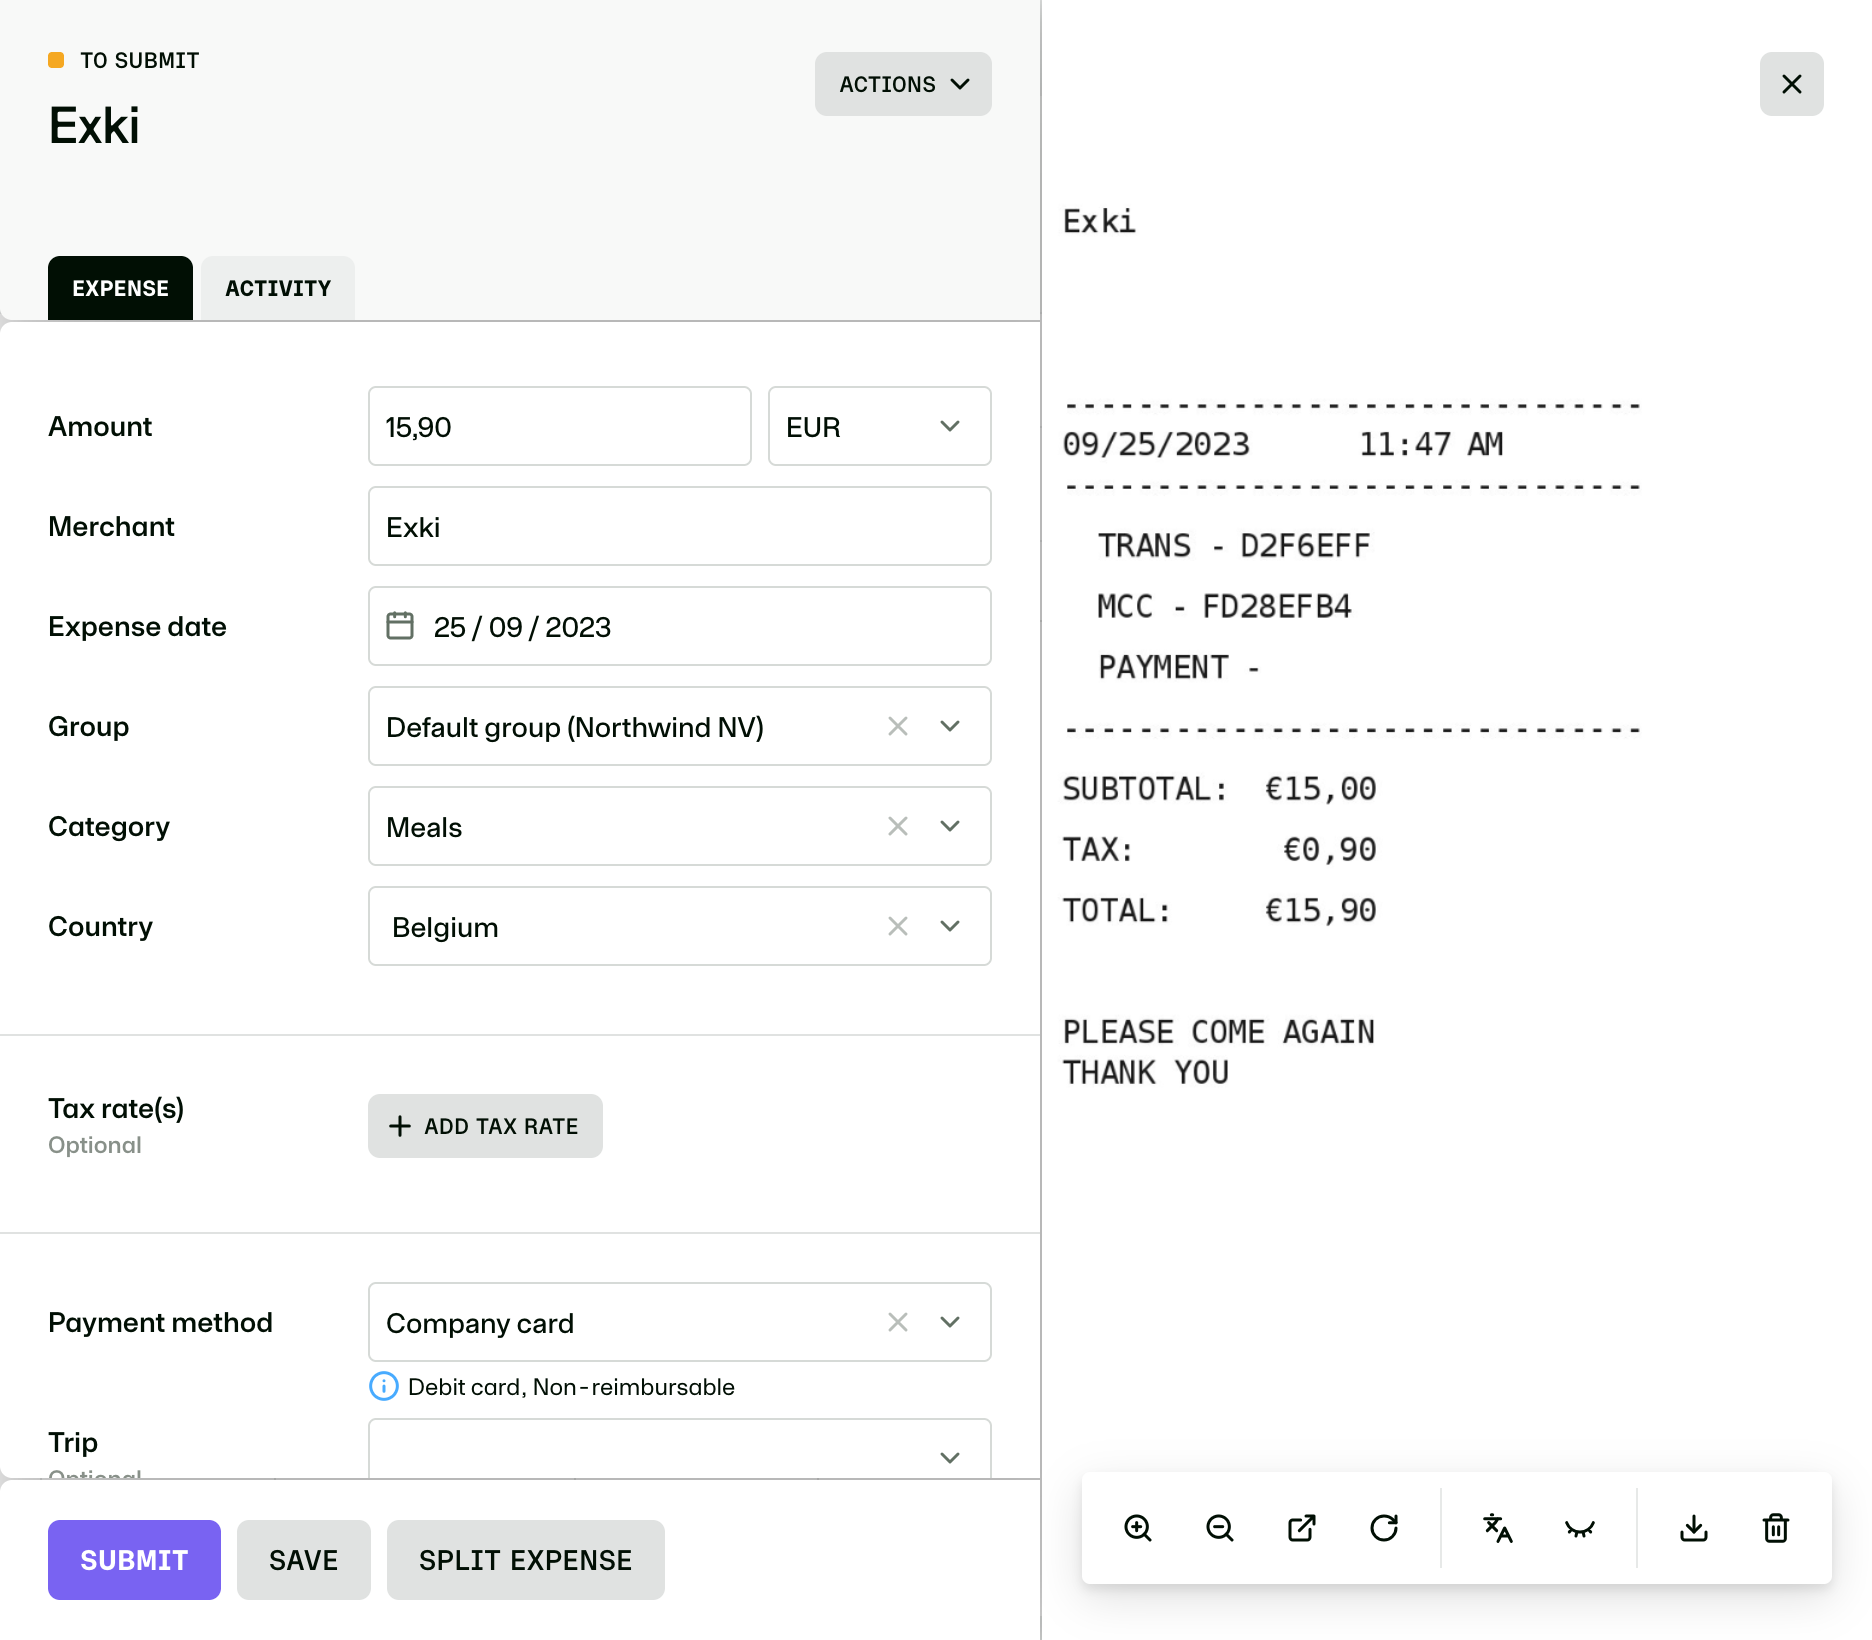Click the expense date 25 / 09 / 2023
The width and height of the screenshot is (1872, 1640).
[680, 626]
